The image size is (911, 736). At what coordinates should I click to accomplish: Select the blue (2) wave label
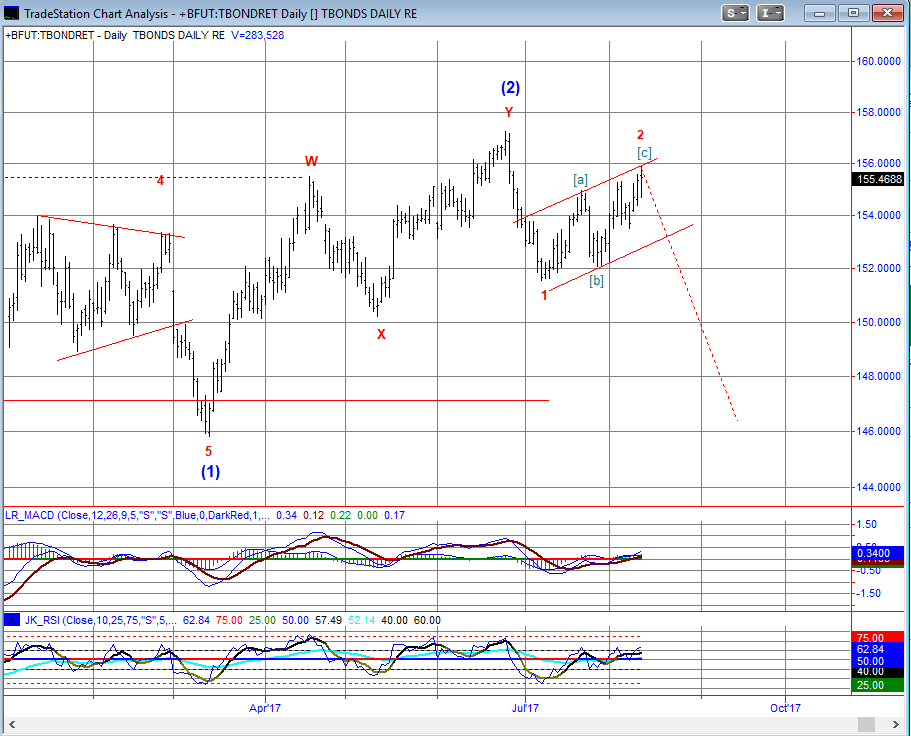[x=511, y=88]
